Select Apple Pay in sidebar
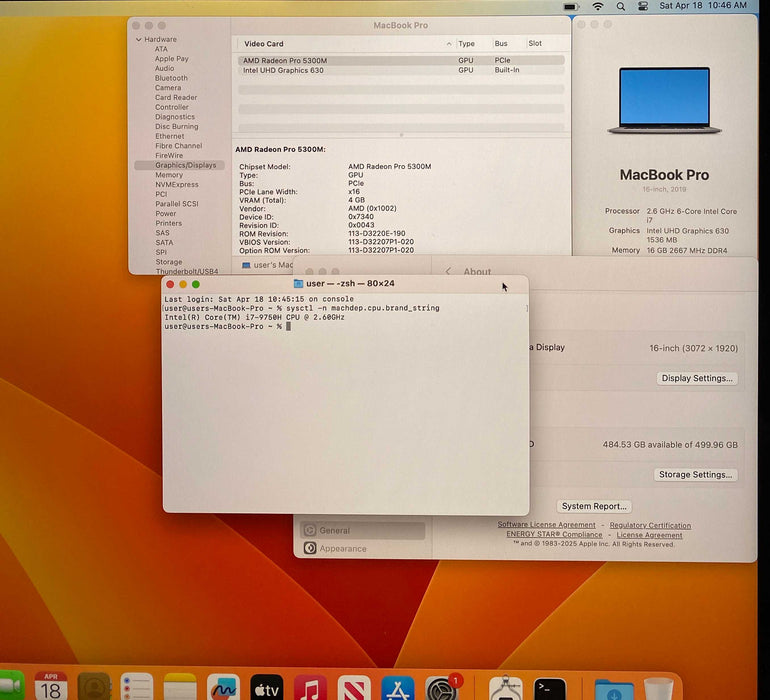Image resolution: width=770 pixels, height=700 pixels. tap(171, 58)
